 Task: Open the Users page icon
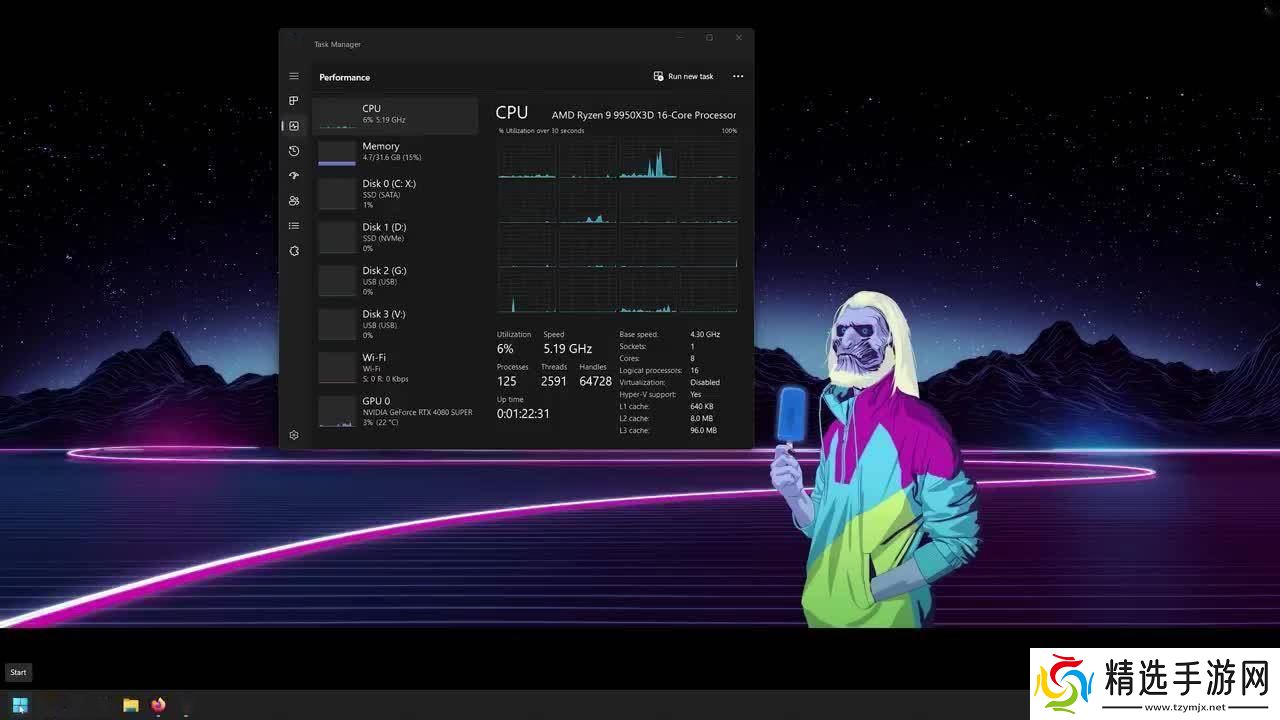(x=294, y=201)
